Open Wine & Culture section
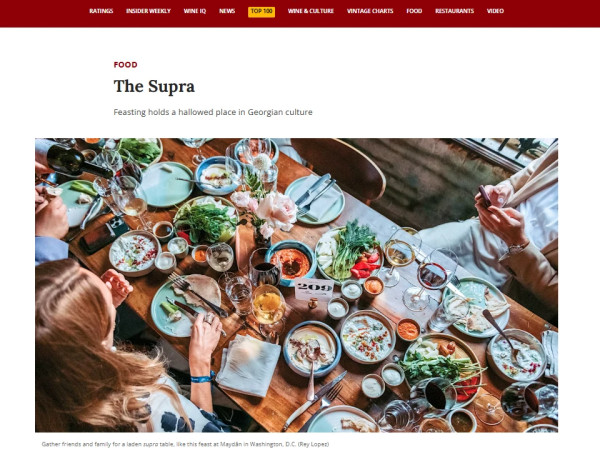The image size is (600, 450). coord(311,11)
